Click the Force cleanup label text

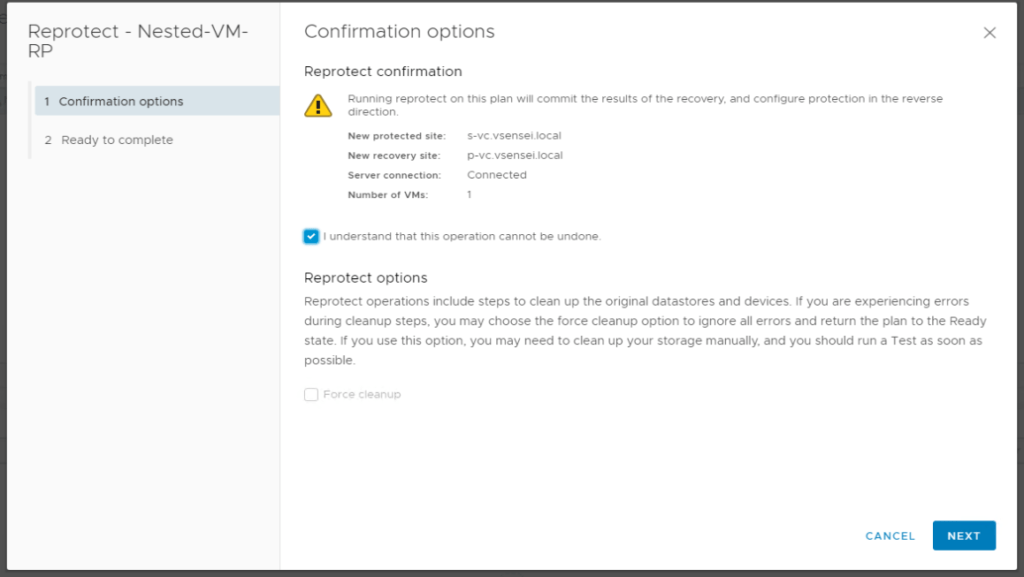click(362, 395)
